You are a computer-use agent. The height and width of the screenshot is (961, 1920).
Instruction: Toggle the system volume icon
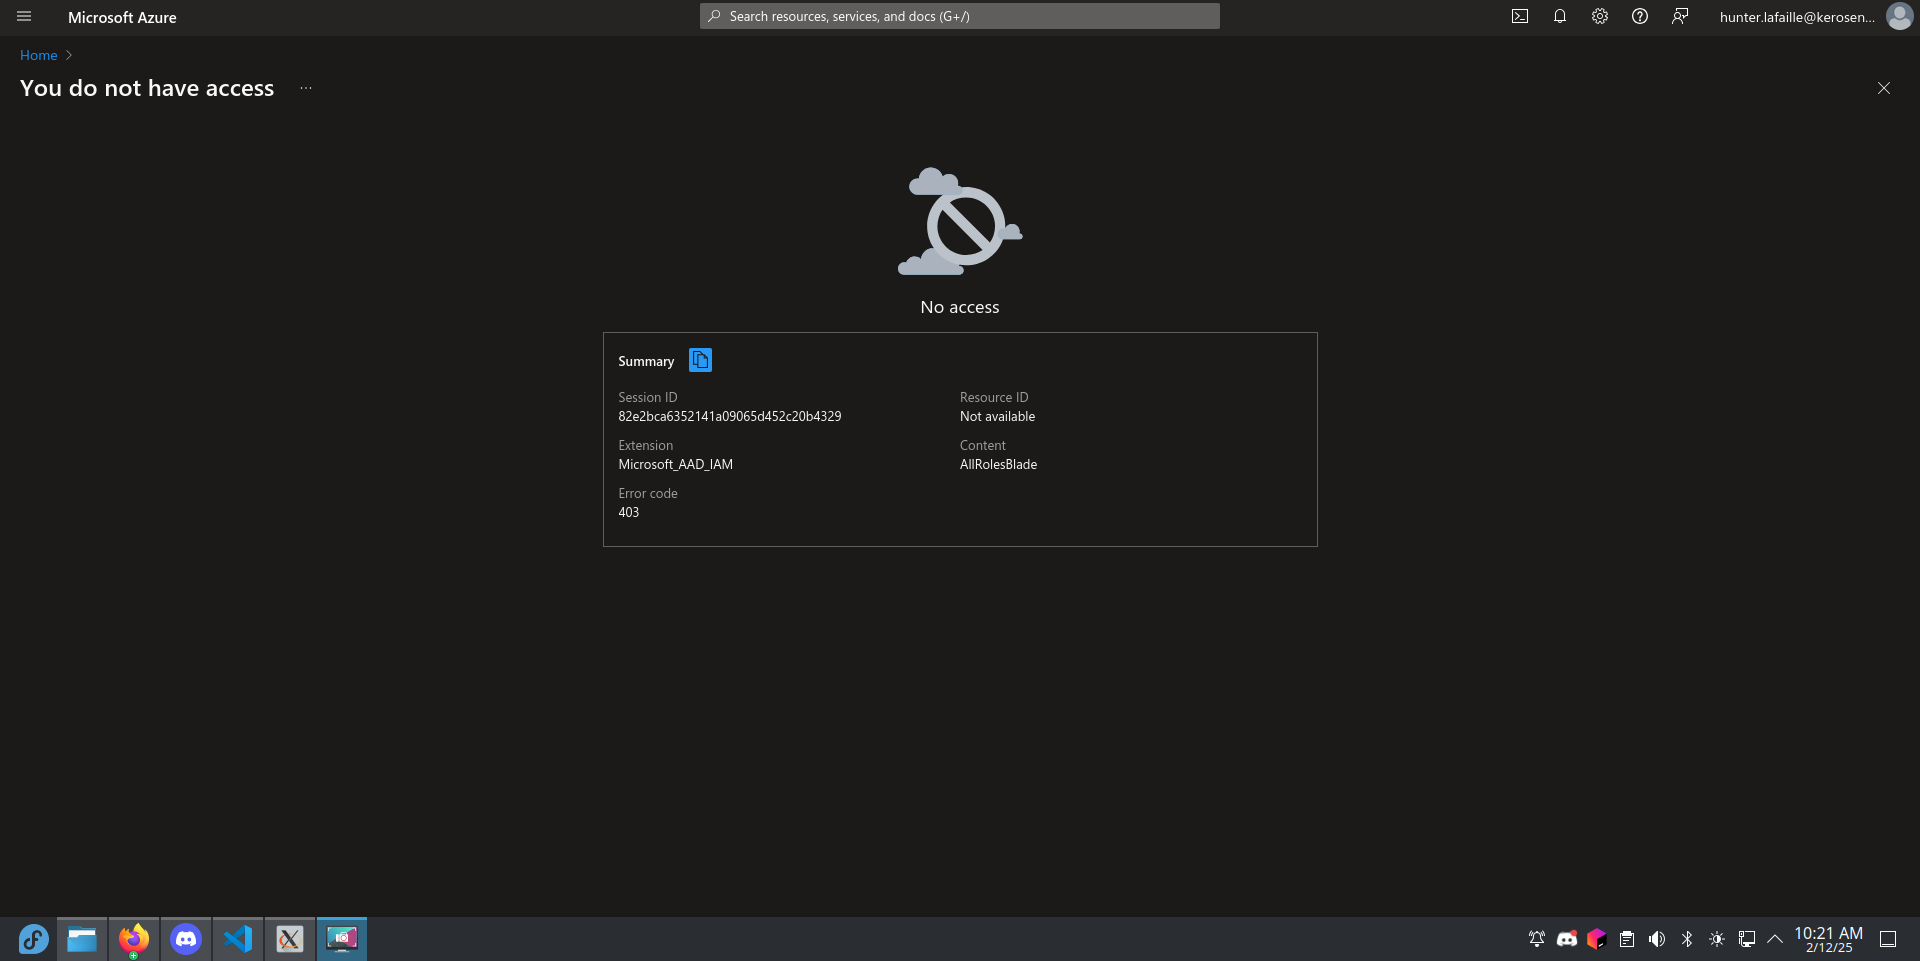[x=1657, y=939]
